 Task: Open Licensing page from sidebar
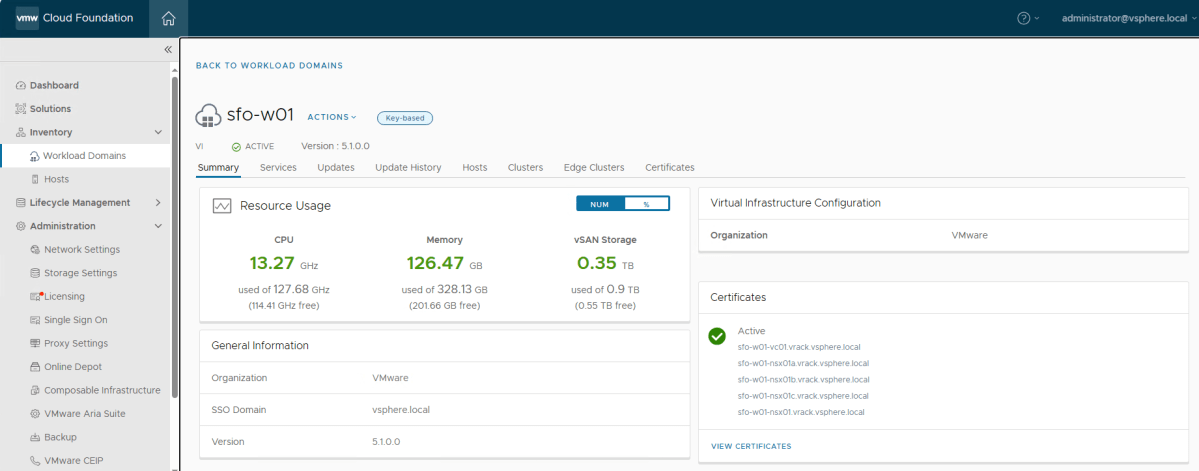point(64,296)
